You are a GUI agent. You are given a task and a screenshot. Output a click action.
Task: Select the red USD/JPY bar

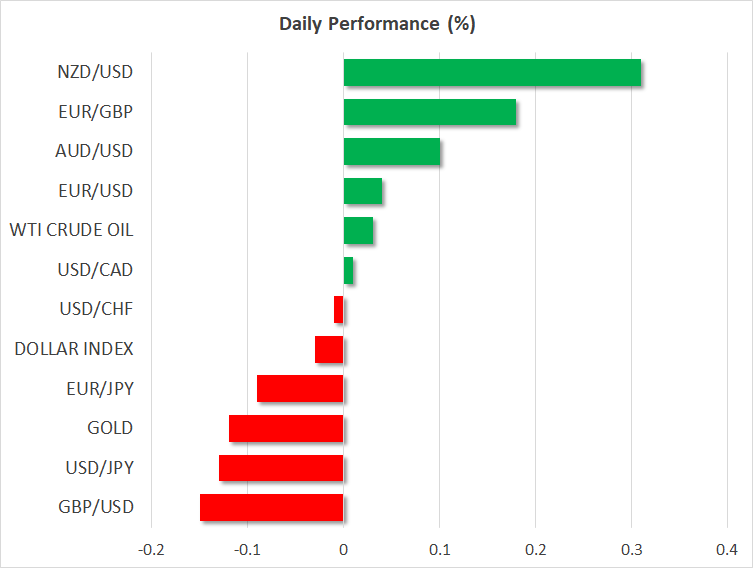click(x=281, y=467)
